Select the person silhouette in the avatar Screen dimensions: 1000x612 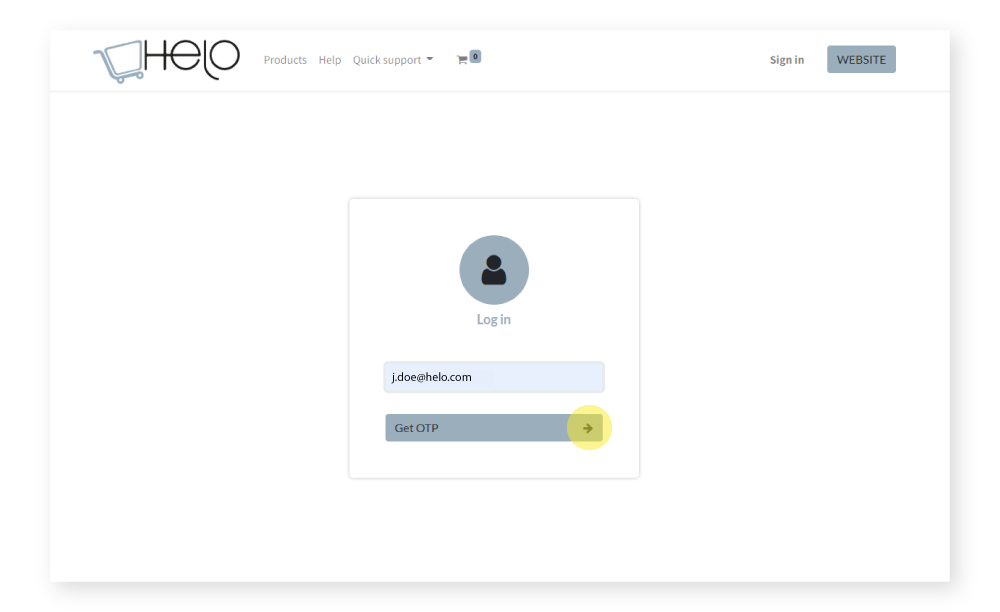[x=494, y=270]
